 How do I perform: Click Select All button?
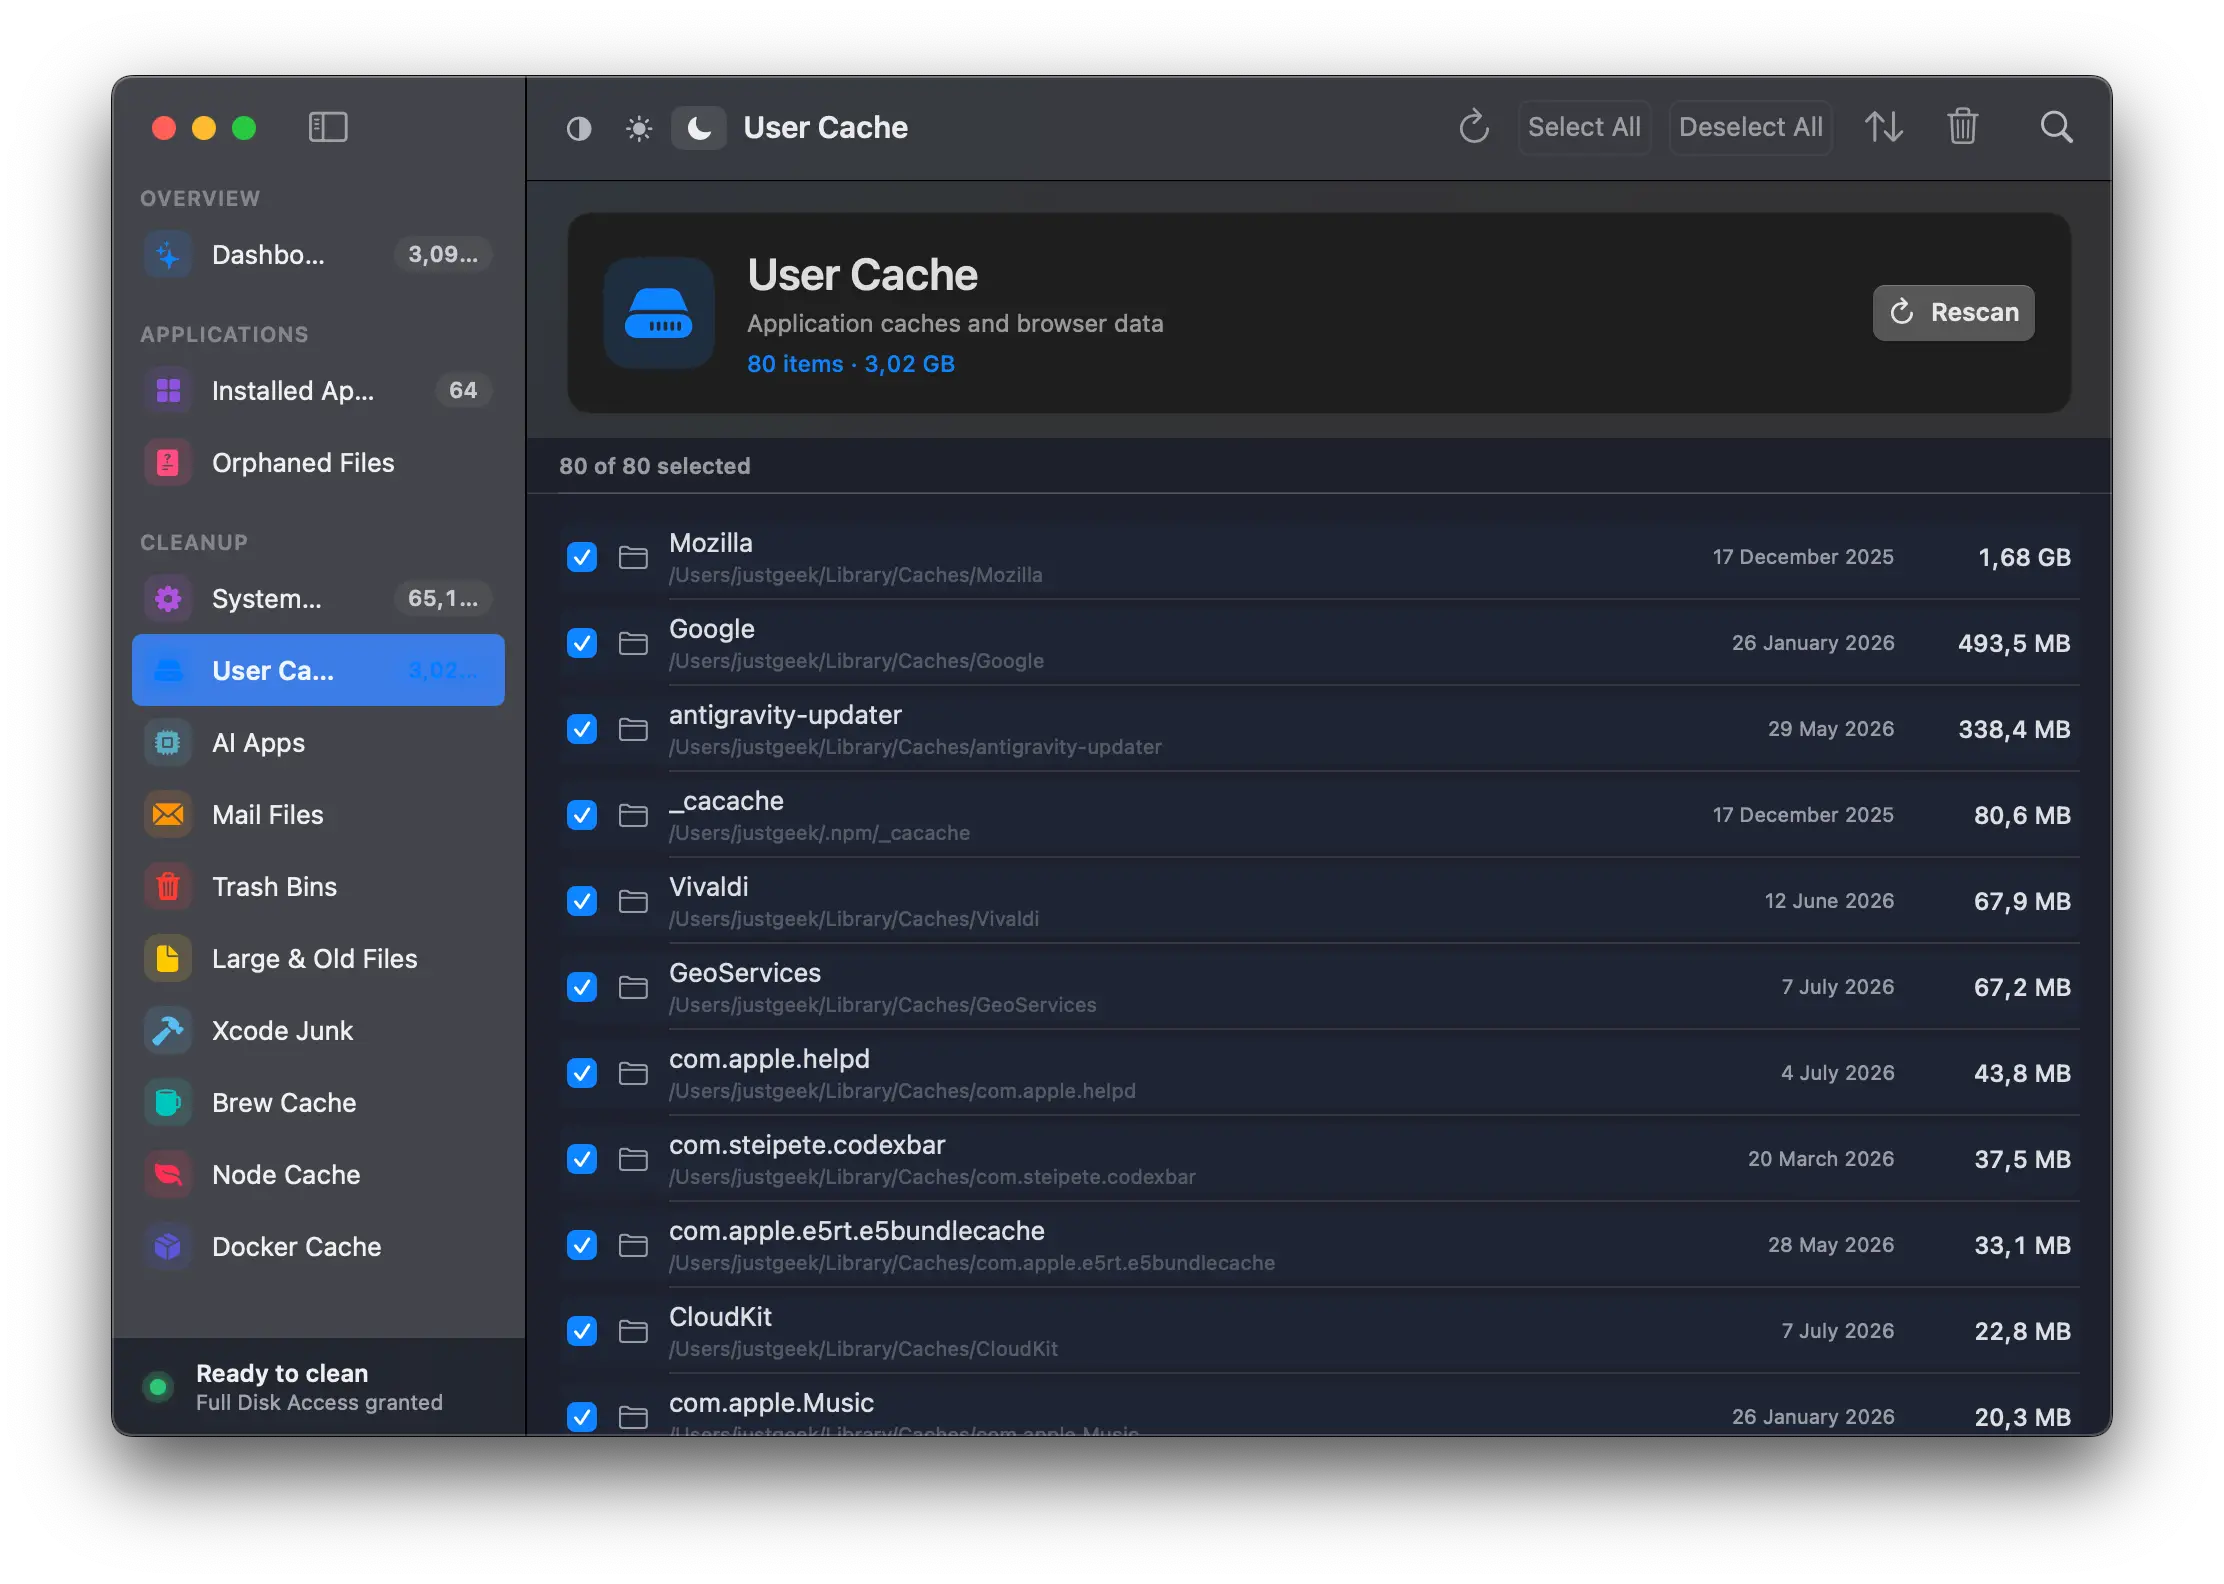1584,127
